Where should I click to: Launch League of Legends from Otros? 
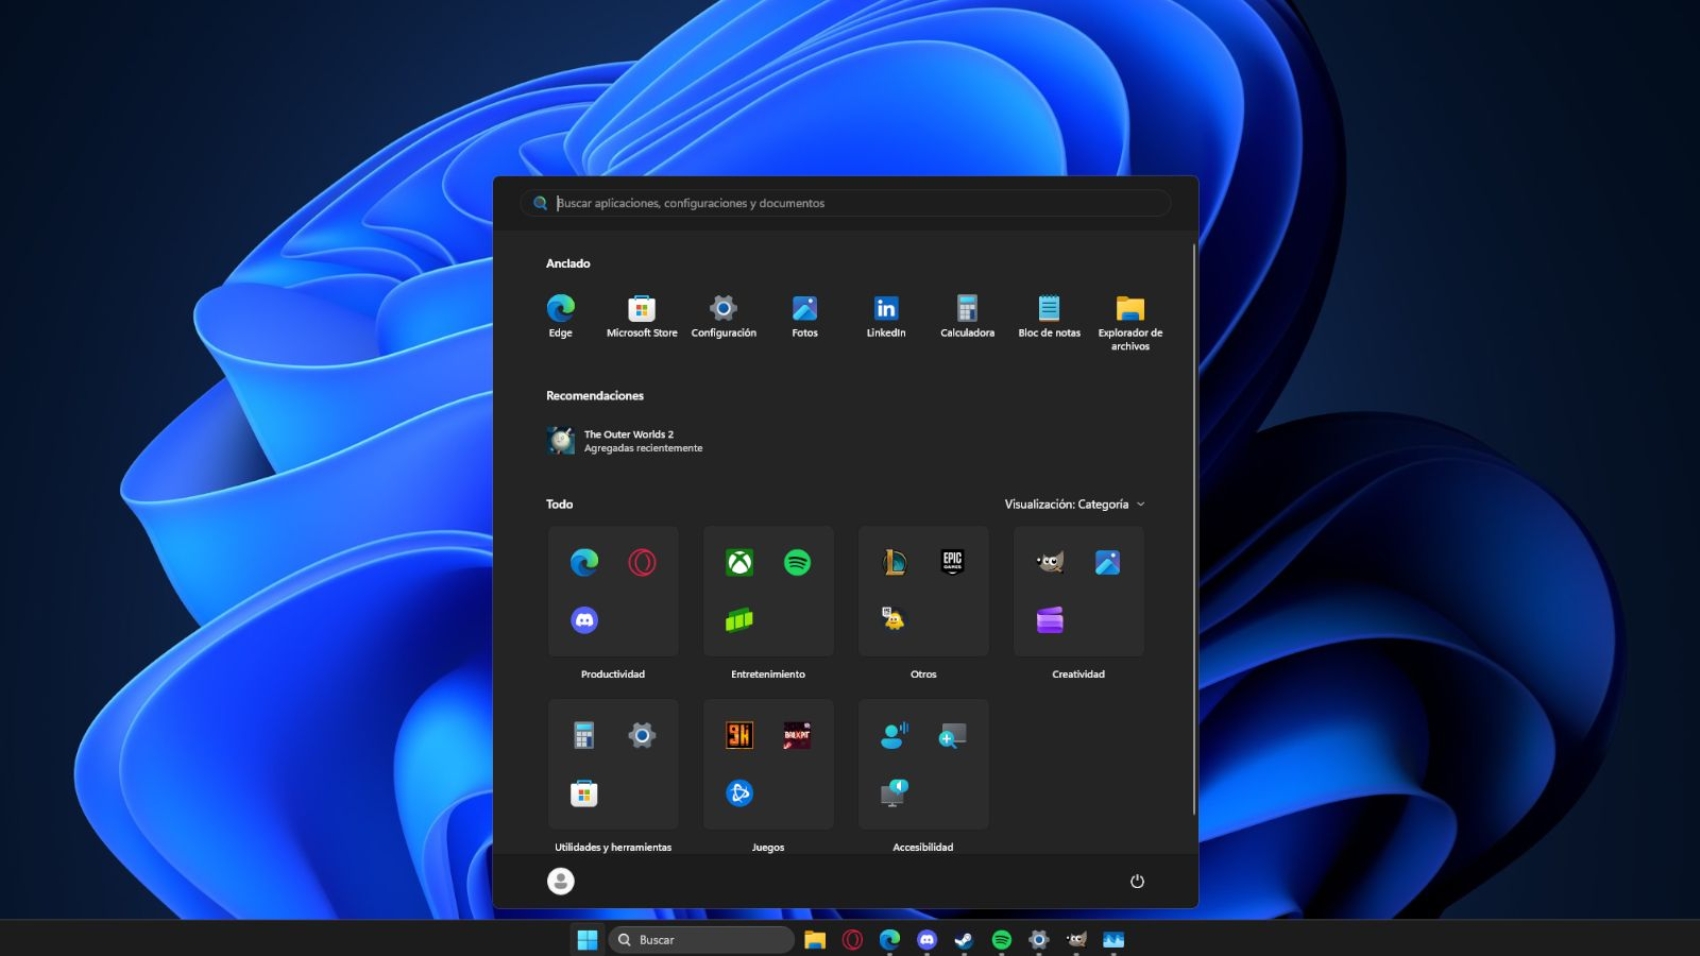pyautogui.click(x=894, y=561)
